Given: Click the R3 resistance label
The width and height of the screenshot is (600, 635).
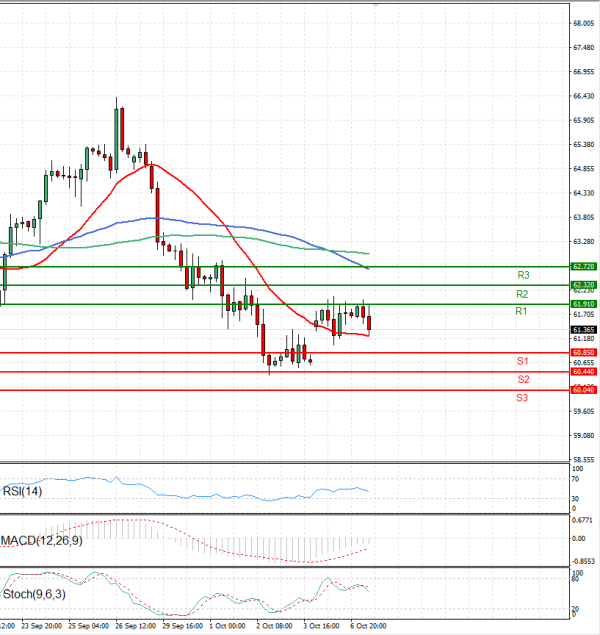Looking at the screenshot, I should click(523, 275).
